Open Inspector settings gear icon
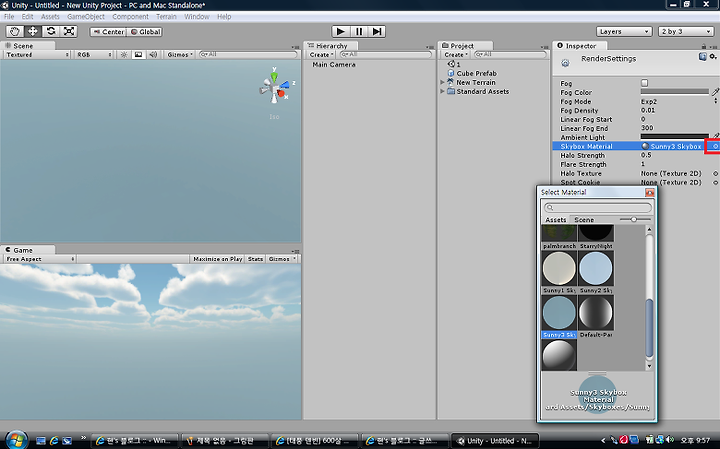720x449 pixels. click(x=713, y=56)
